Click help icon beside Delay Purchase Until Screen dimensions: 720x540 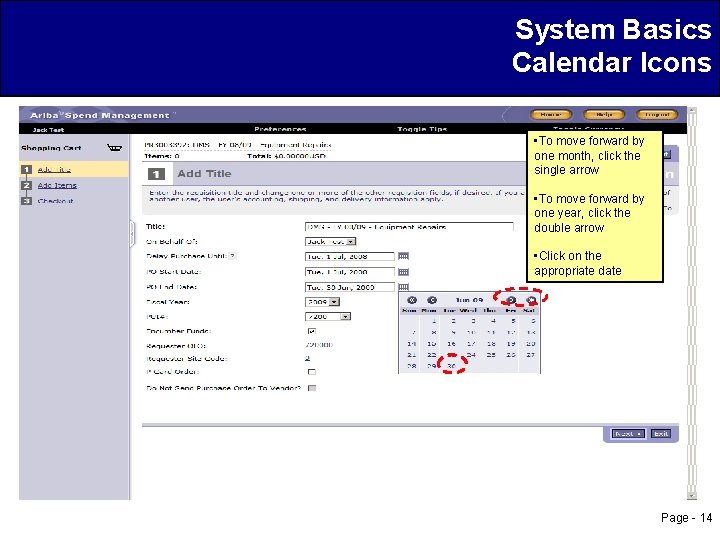coord(233,256)
